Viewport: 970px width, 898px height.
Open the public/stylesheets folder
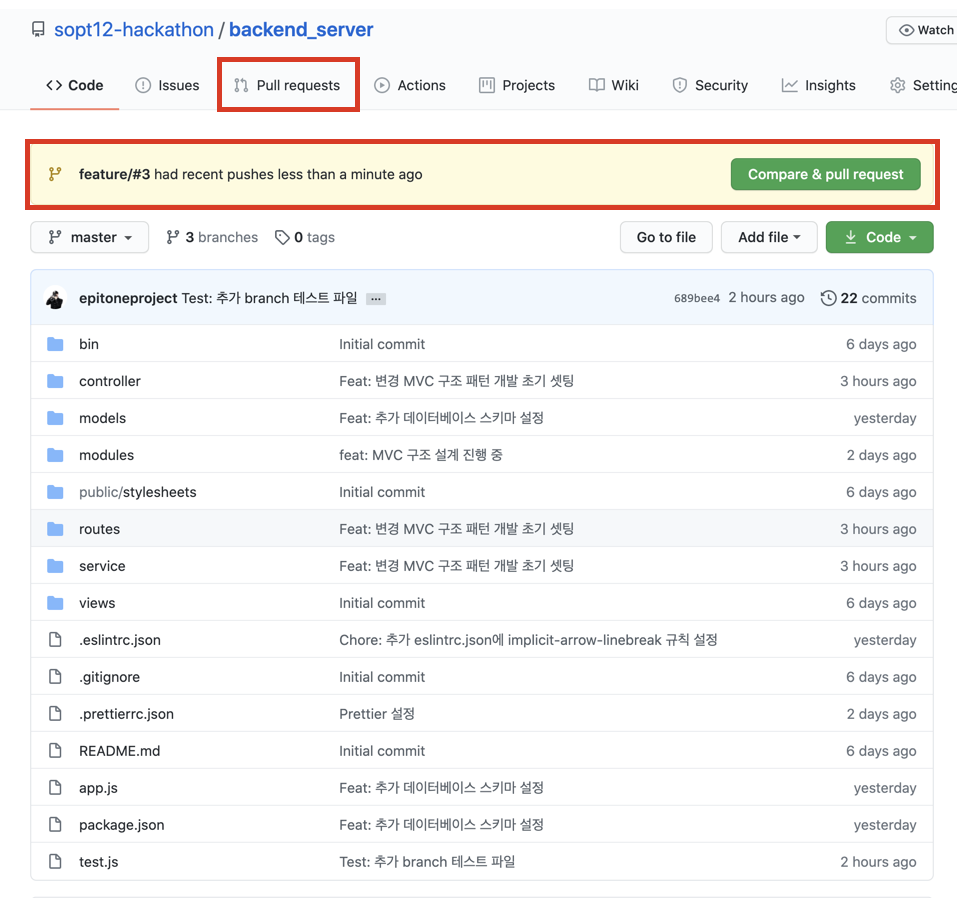(x=137, y=492)
